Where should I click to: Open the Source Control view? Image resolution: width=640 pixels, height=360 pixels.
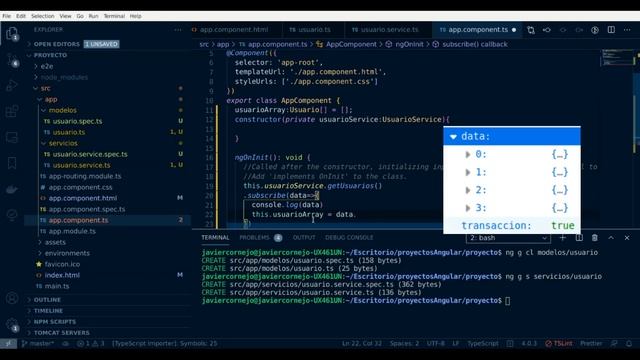[x=12, y=60]
